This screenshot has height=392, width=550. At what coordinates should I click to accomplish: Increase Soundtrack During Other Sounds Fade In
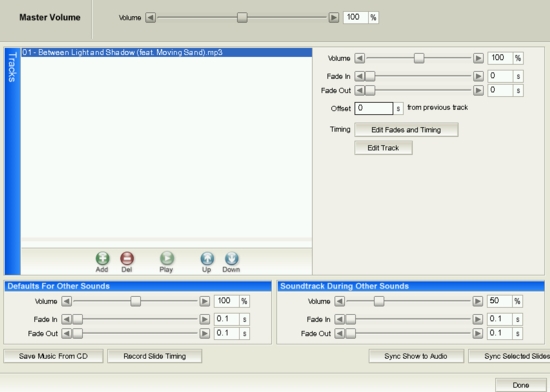477,319
